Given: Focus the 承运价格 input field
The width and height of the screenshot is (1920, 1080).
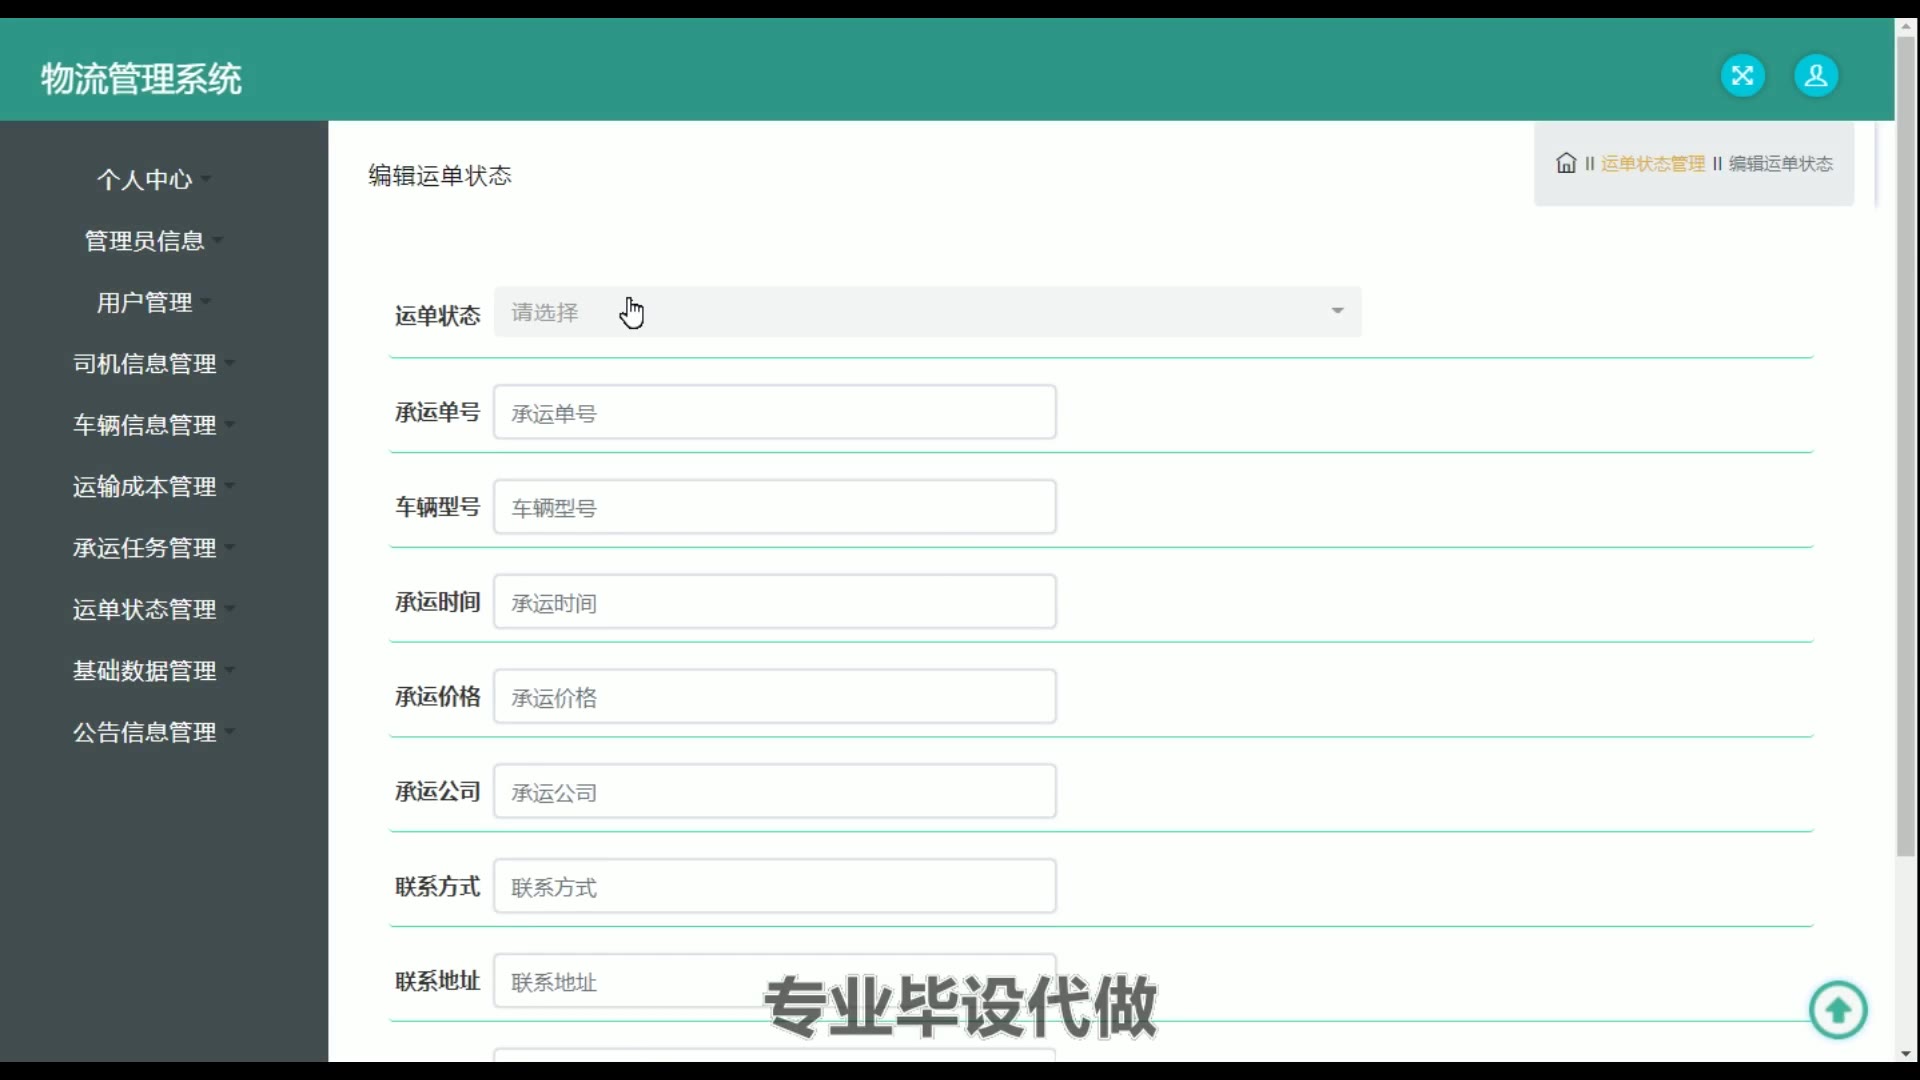Looking at the screenshot, I should (x=774, y=697).
